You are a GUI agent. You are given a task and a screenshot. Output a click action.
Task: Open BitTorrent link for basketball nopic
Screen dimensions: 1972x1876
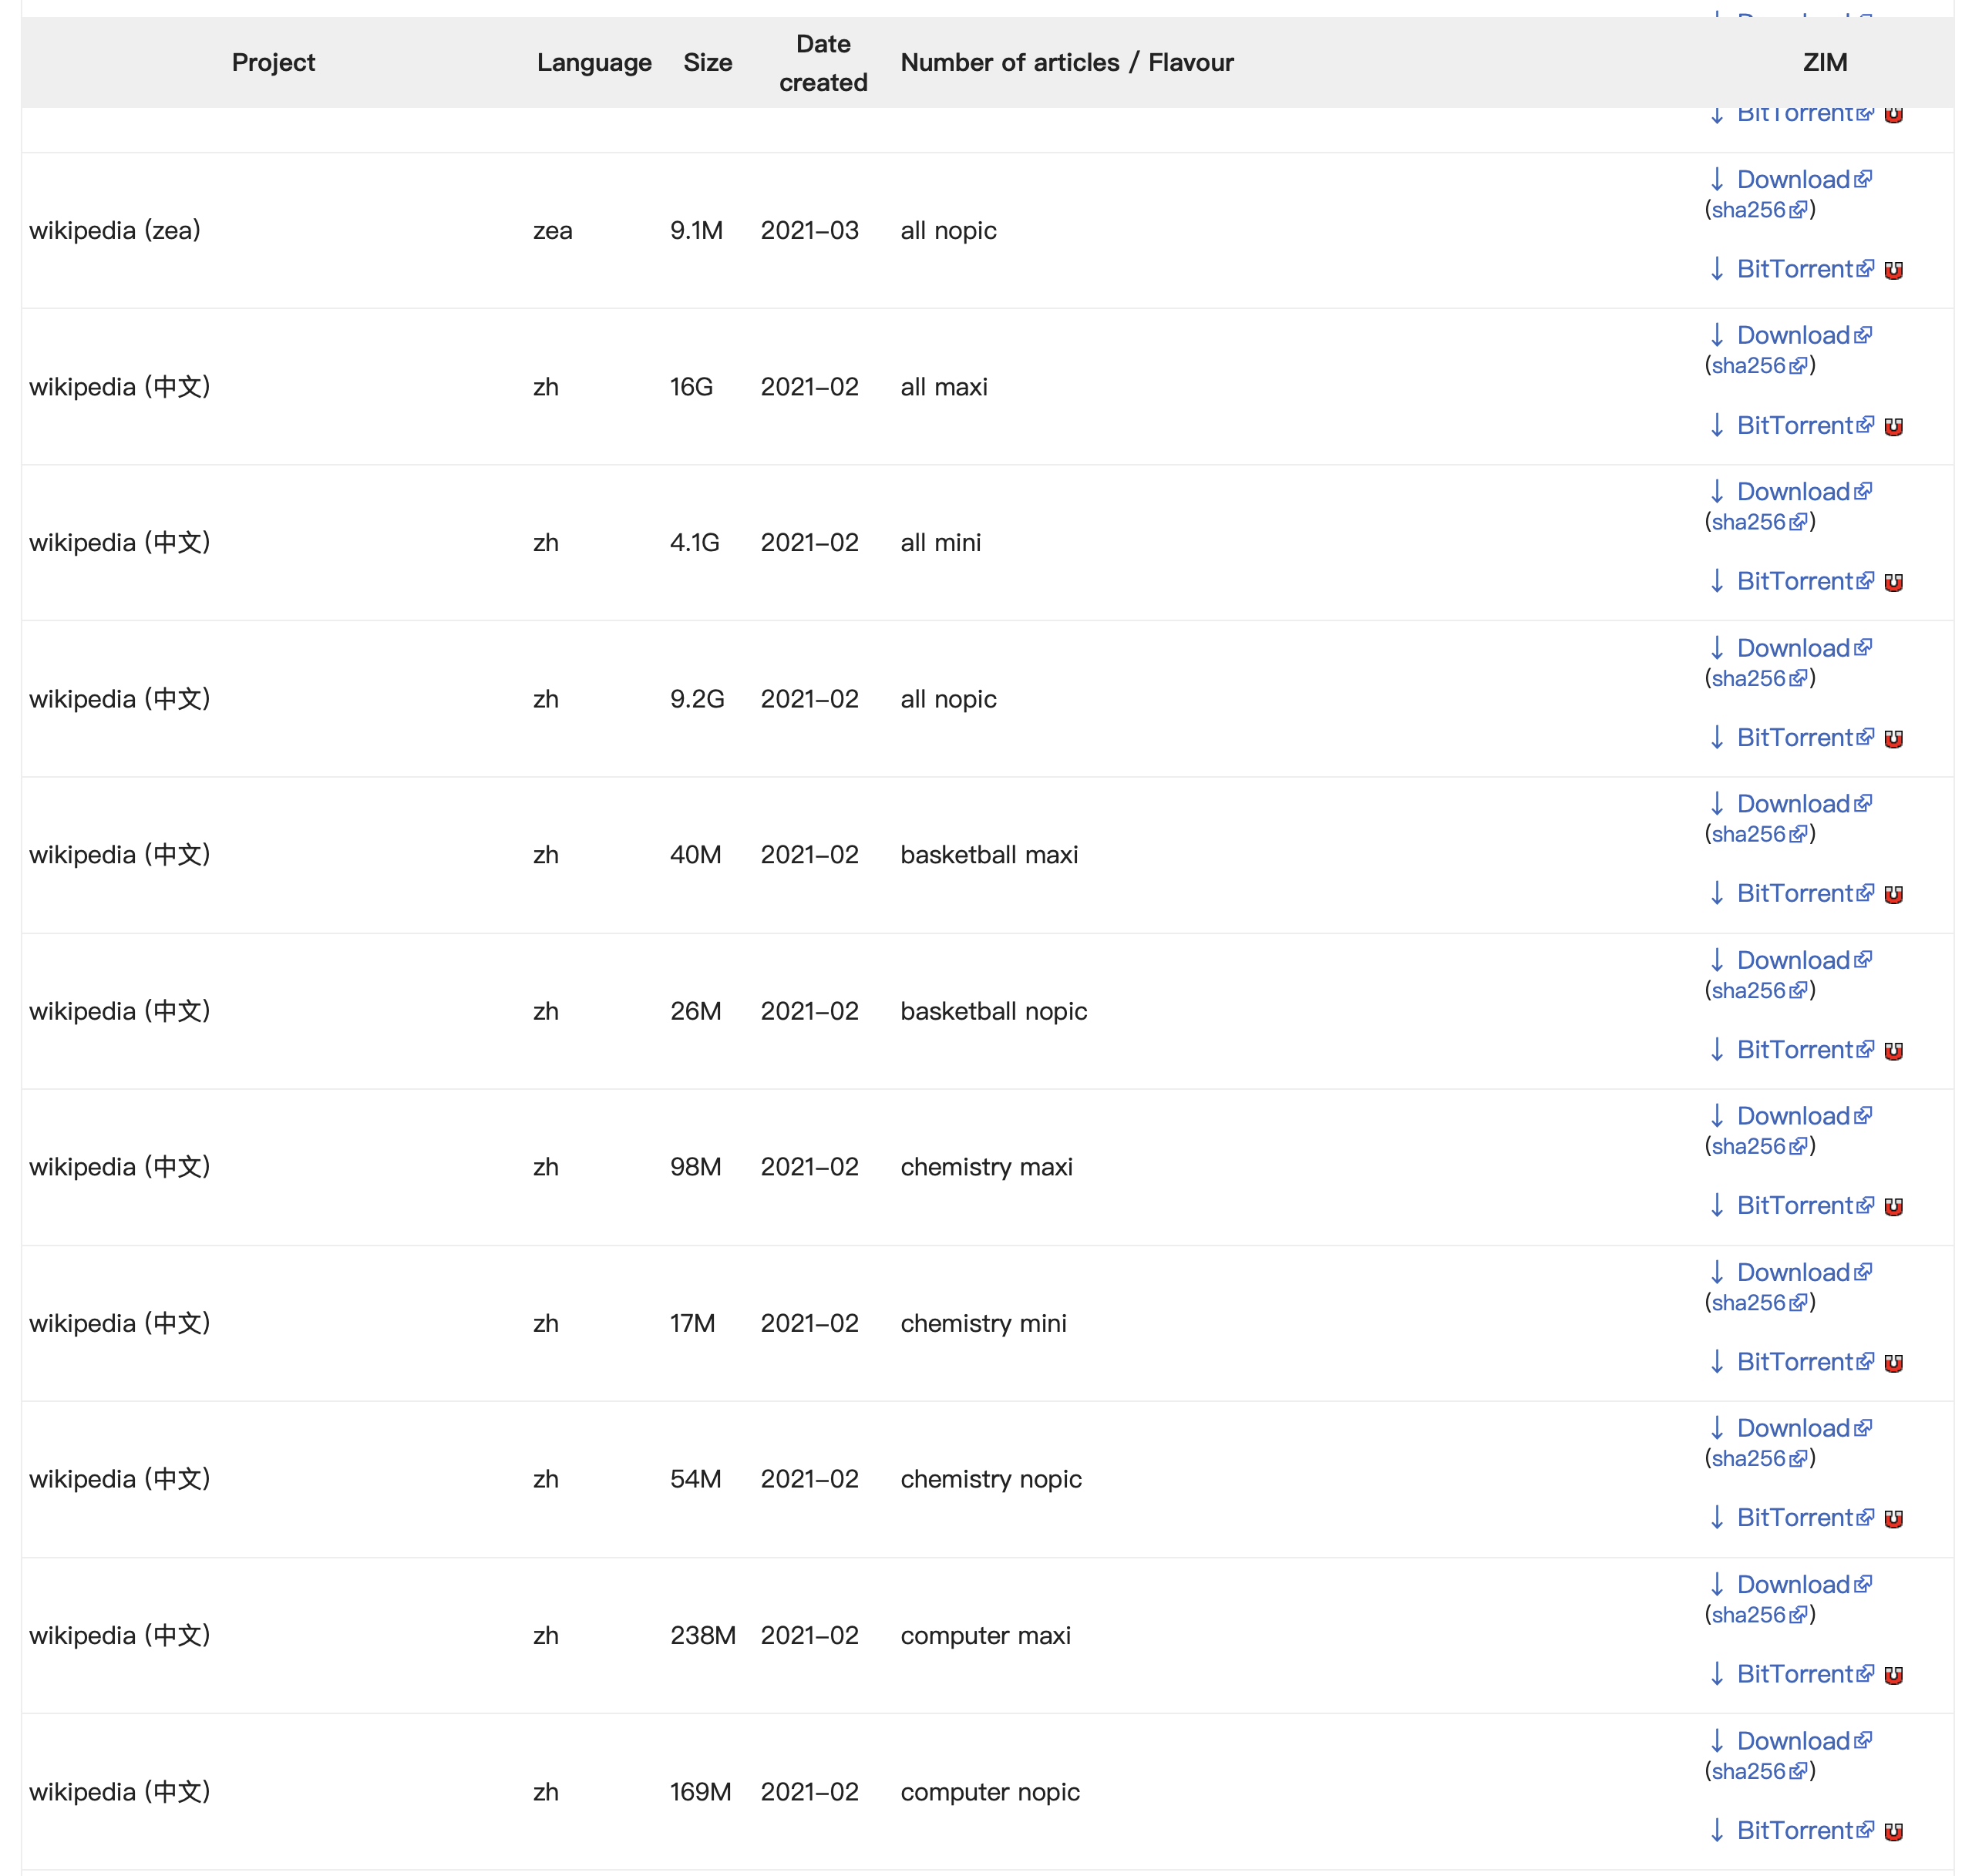(1794, 1050)
